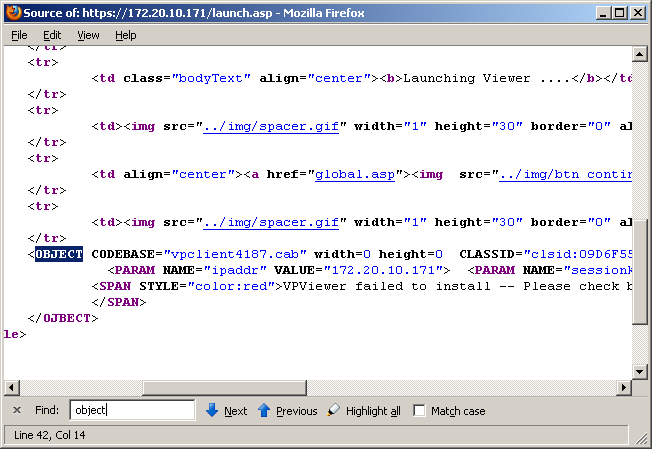Open the Edit menu

(52, 35)
